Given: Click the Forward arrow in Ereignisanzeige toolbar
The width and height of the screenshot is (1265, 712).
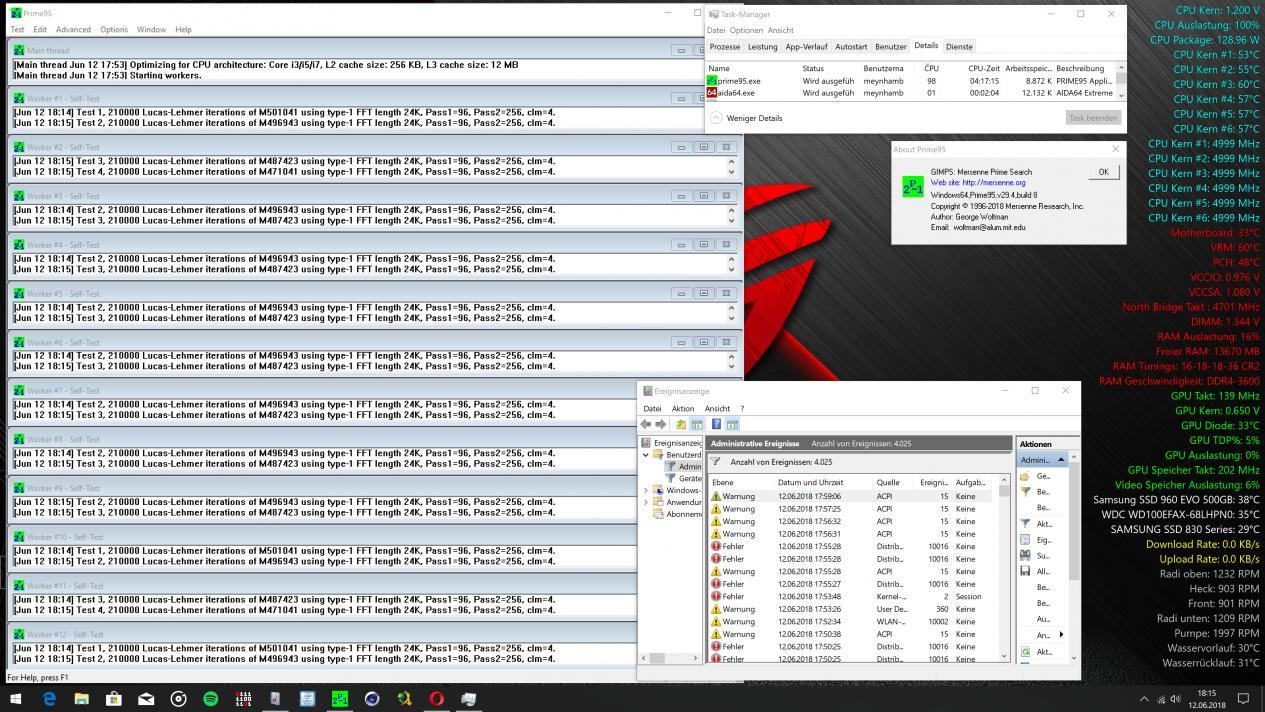Looking at the screenshot, I should [660, 424].
